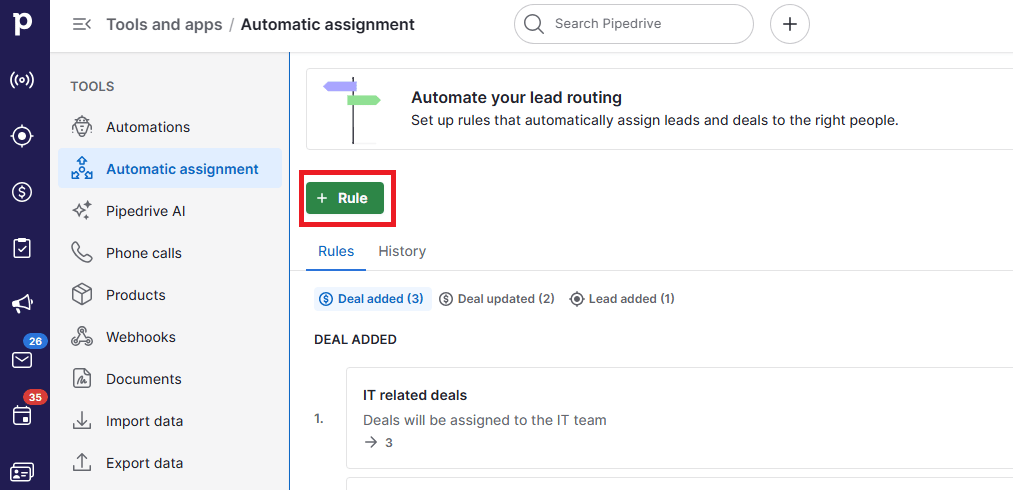This screenshot has width=1013, height=490.
Task: Click the Automate your lead routing heading
Action: pos(516,98)
